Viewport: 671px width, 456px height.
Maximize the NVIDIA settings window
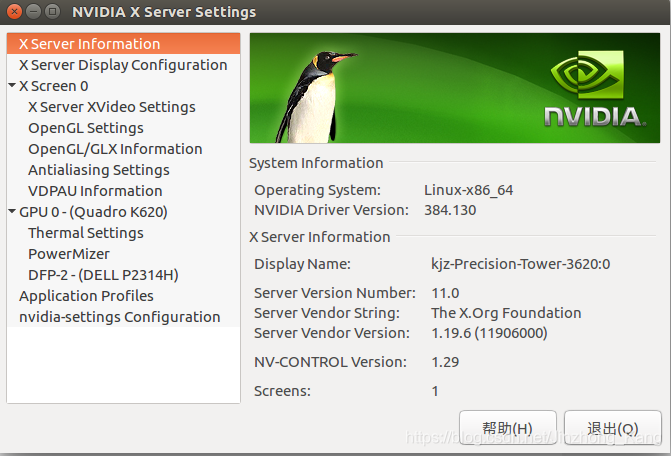tap(53, 12)
